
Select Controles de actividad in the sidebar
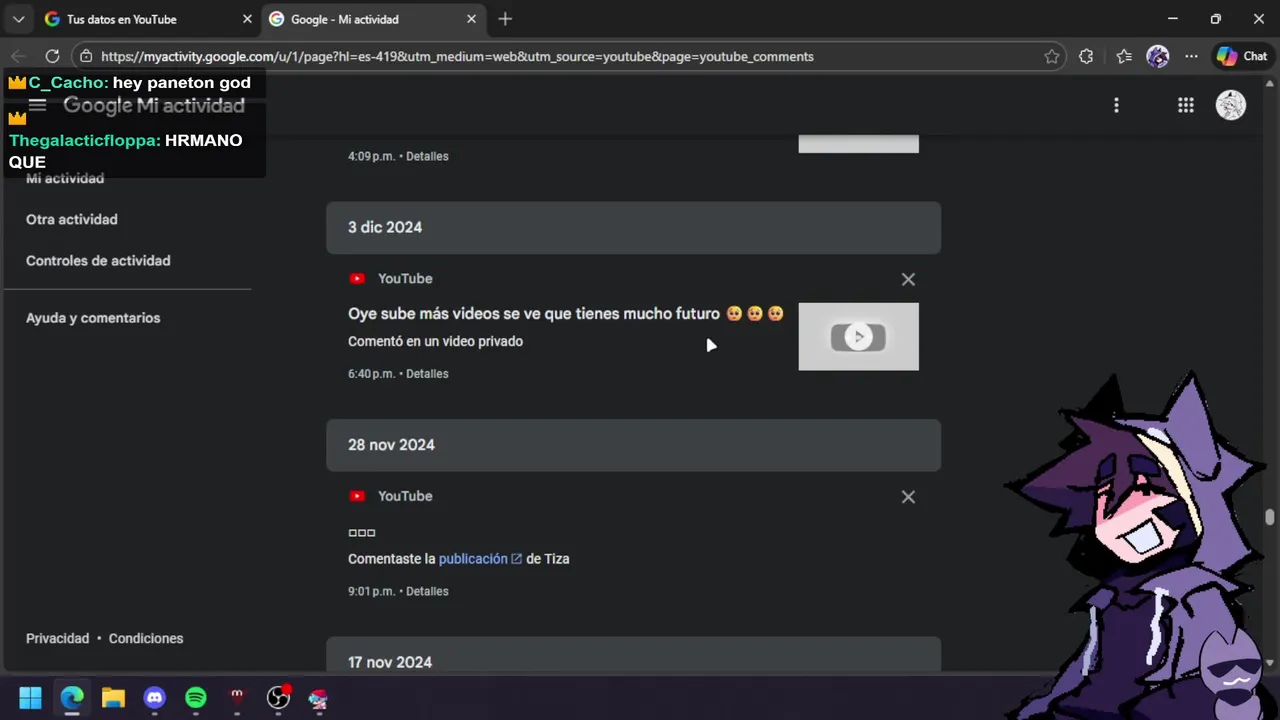[98, 260]
